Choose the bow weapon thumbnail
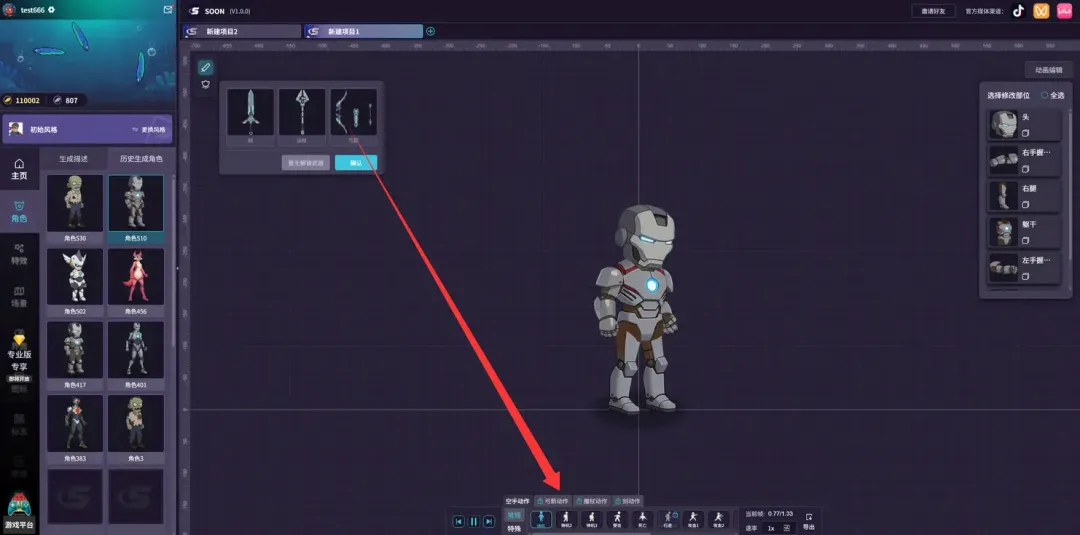The height and width of the screenshot is (535, 1080). tap(353, 112)
